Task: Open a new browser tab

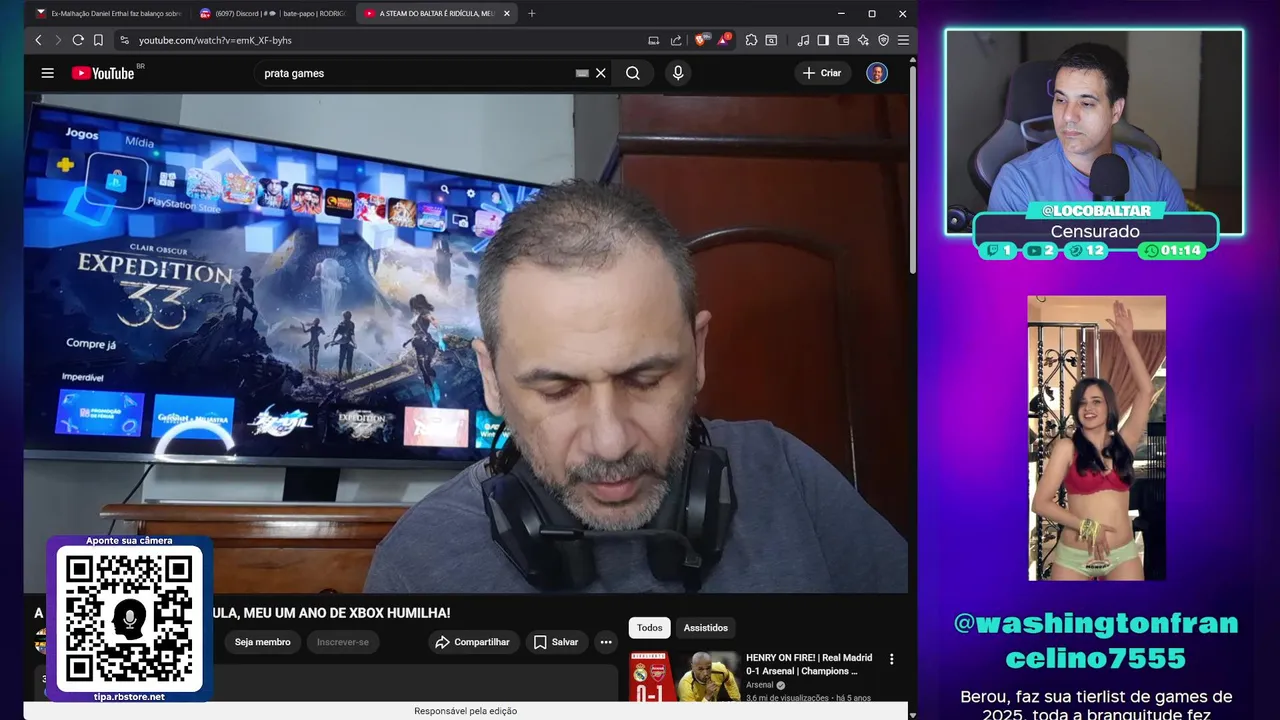Action: pos(531,14)
